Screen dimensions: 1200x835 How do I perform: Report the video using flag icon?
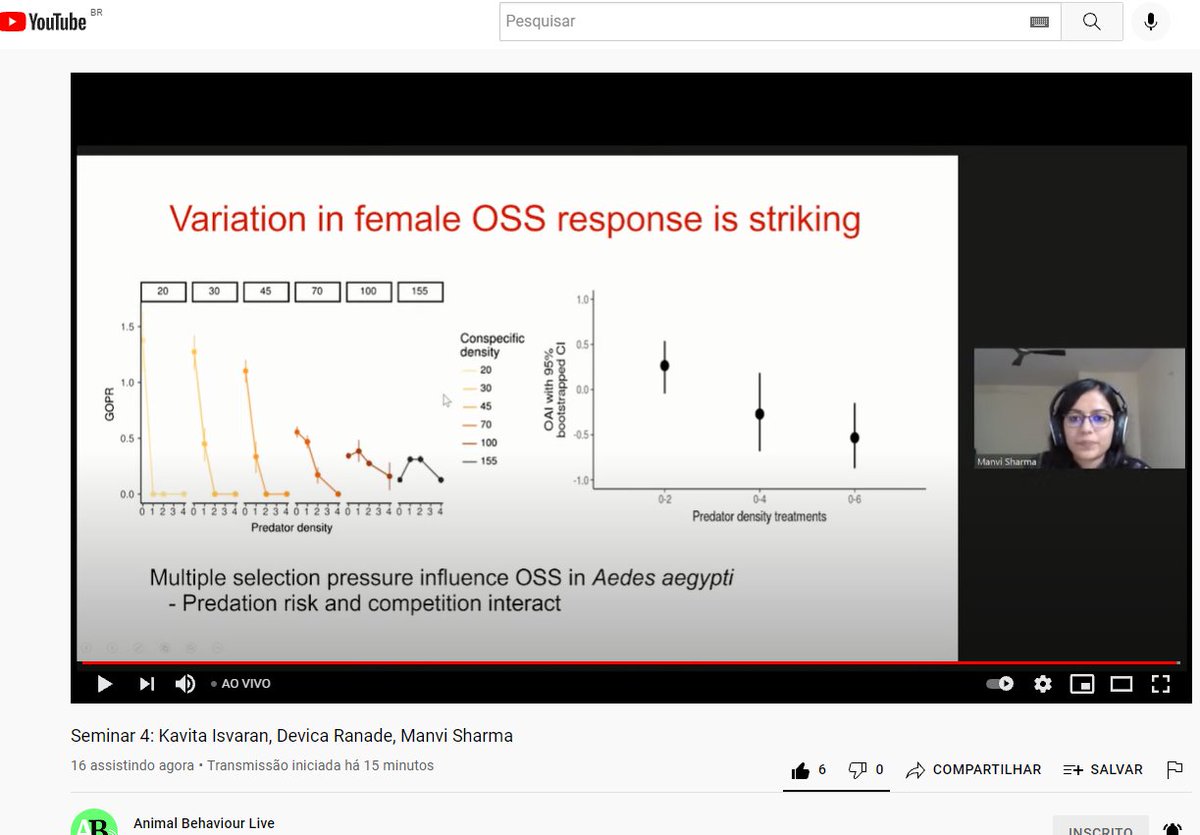[x=1175, y=770]
